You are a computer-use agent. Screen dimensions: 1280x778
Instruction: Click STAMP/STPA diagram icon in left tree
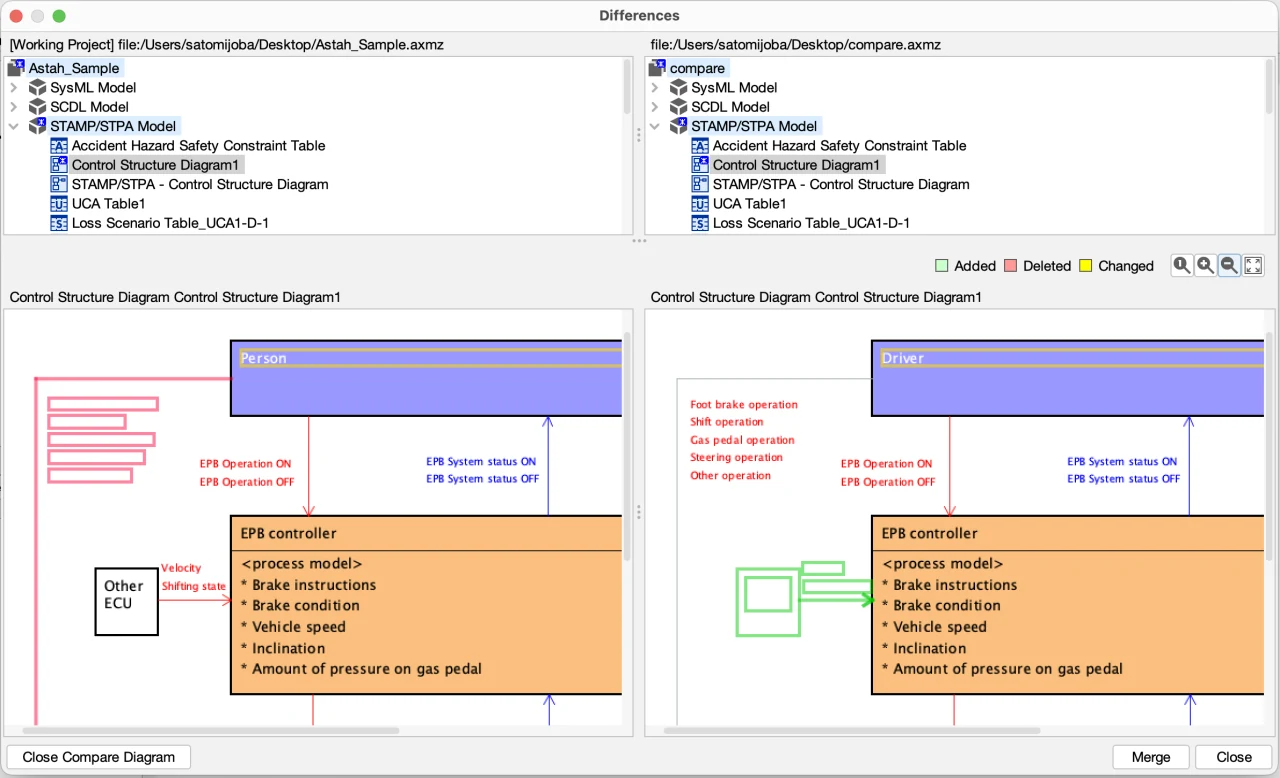tap(58, 184)
